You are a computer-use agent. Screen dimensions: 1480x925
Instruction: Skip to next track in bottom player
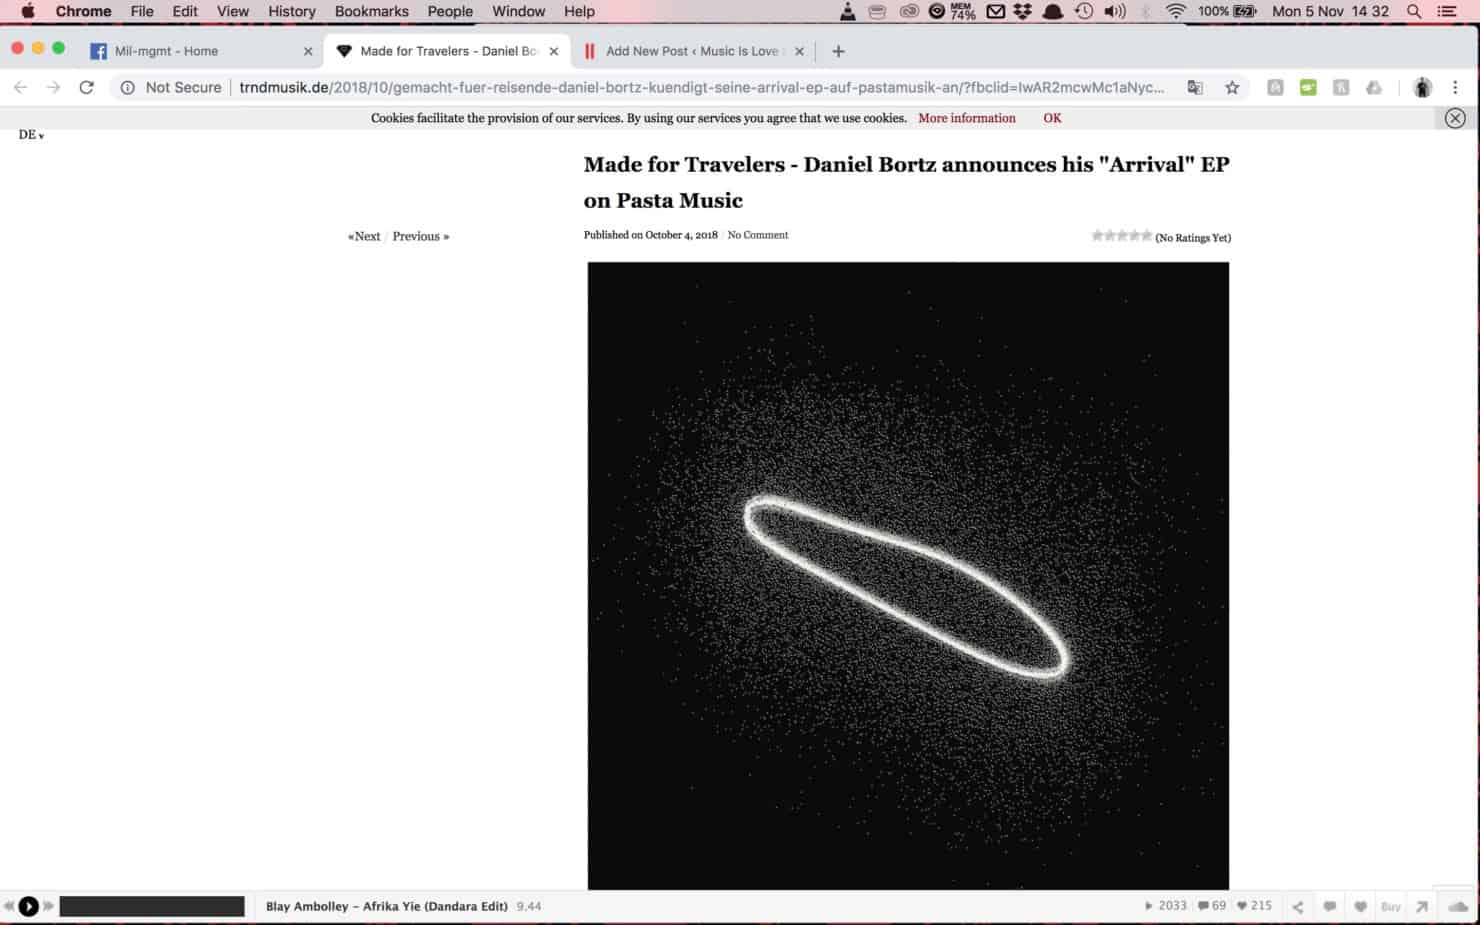48,906
